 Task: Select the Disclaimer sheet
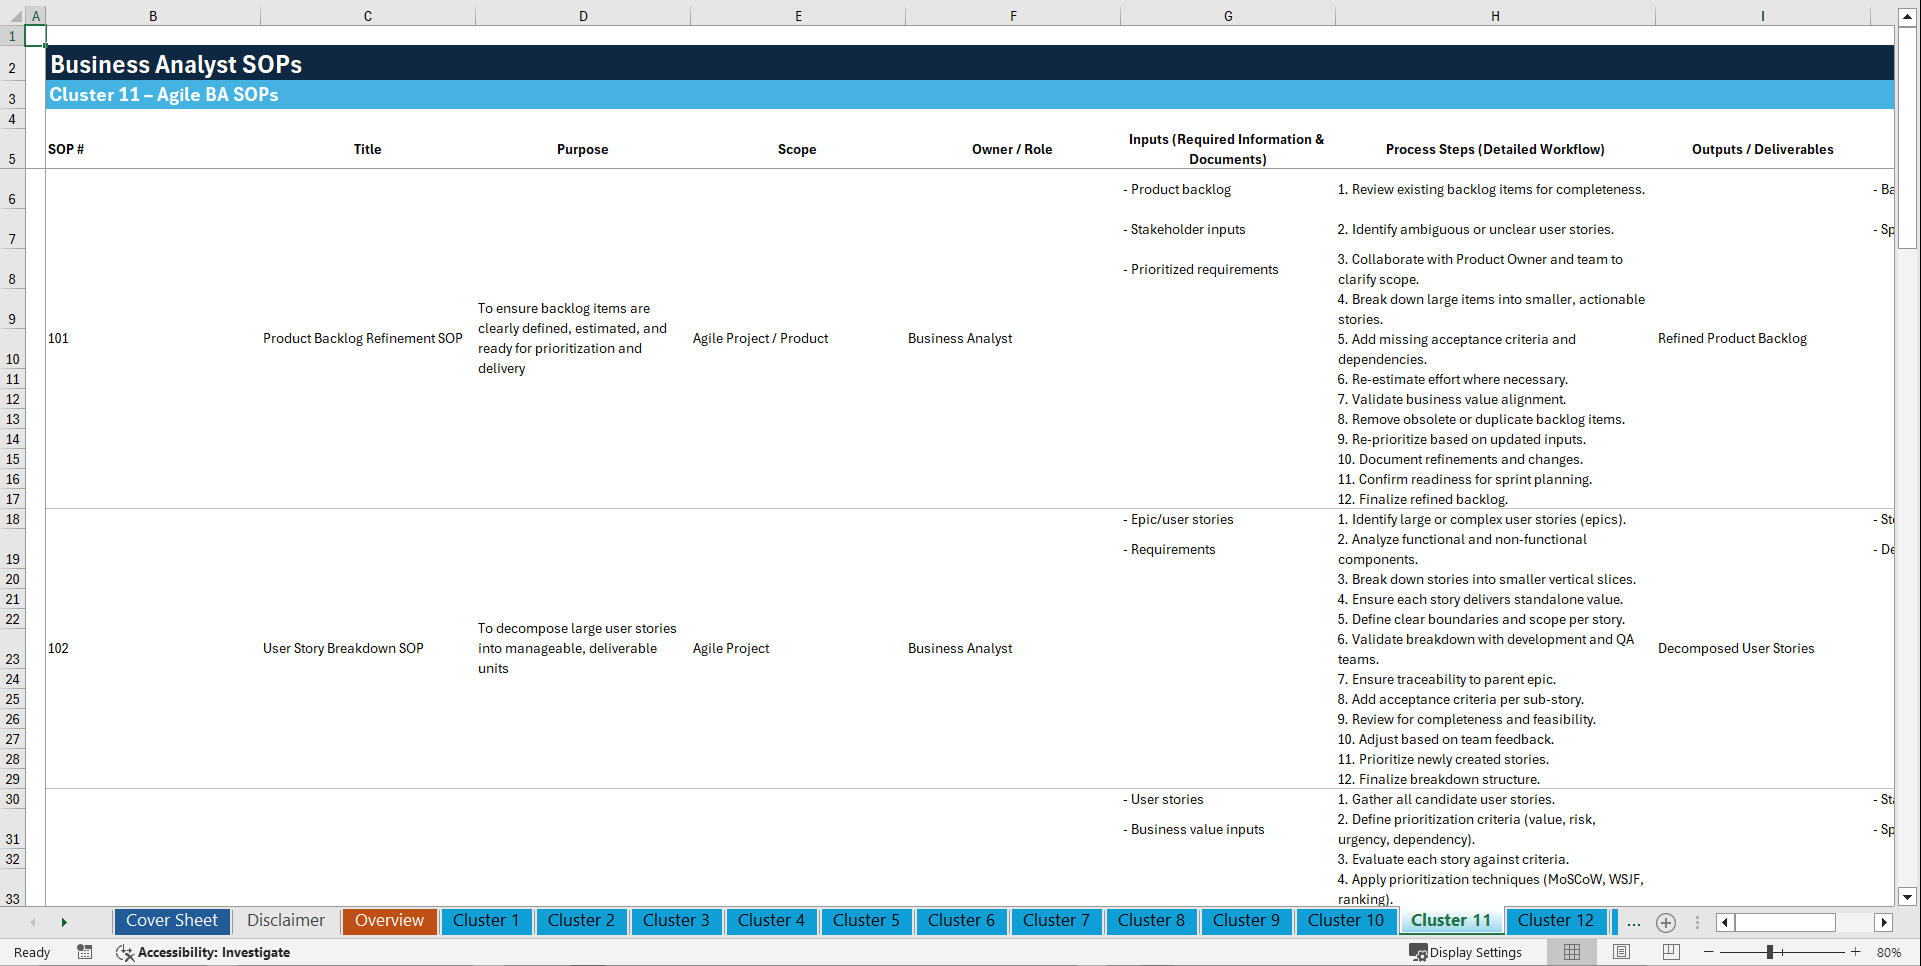pyautogui.click(x=285, y=921)
